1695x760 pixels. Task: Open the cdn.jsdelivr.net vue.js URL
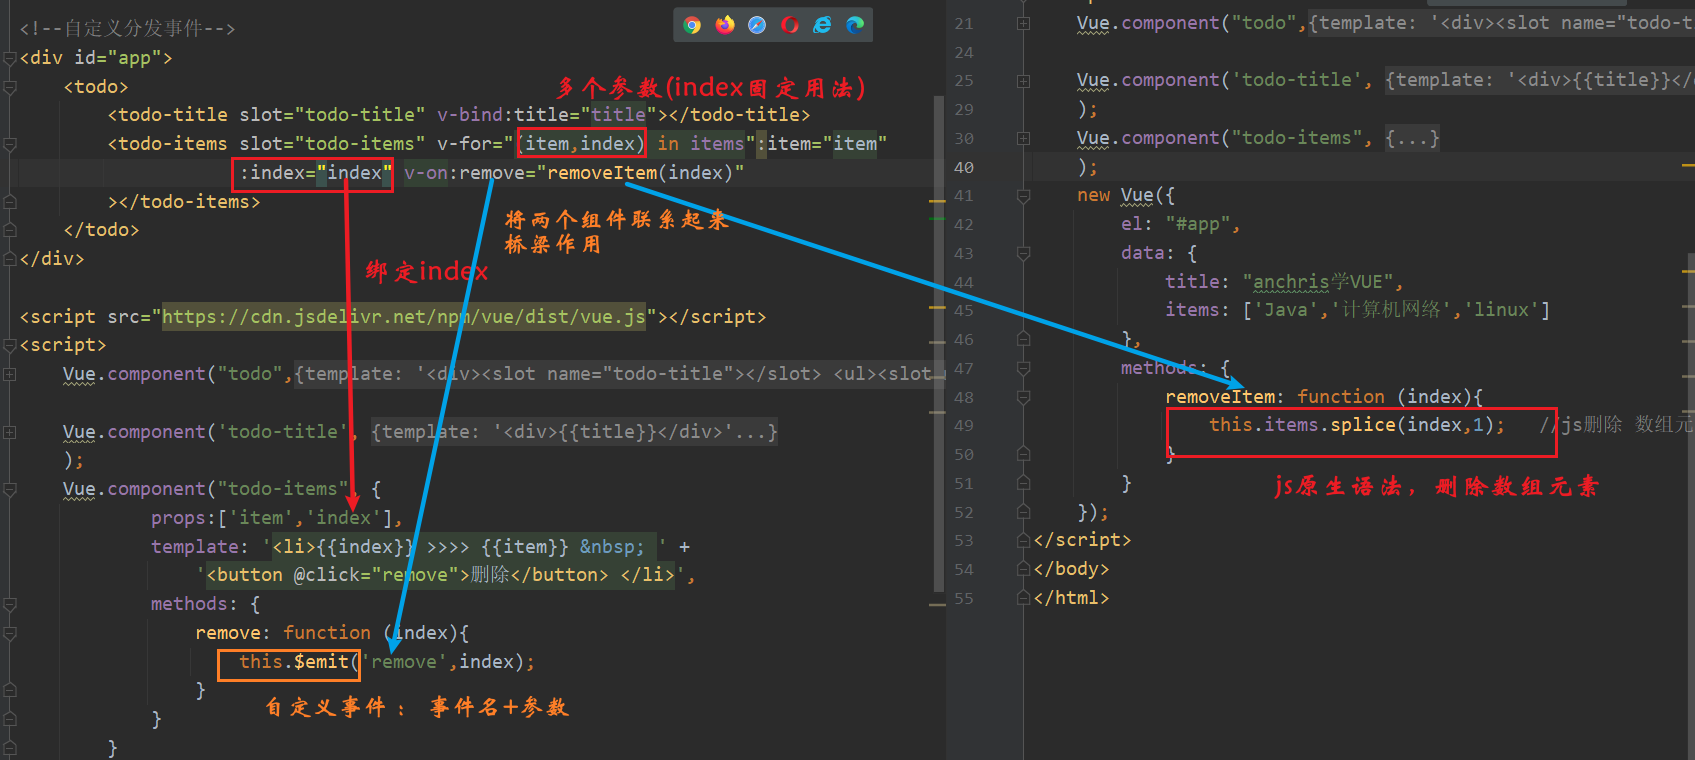404,317
